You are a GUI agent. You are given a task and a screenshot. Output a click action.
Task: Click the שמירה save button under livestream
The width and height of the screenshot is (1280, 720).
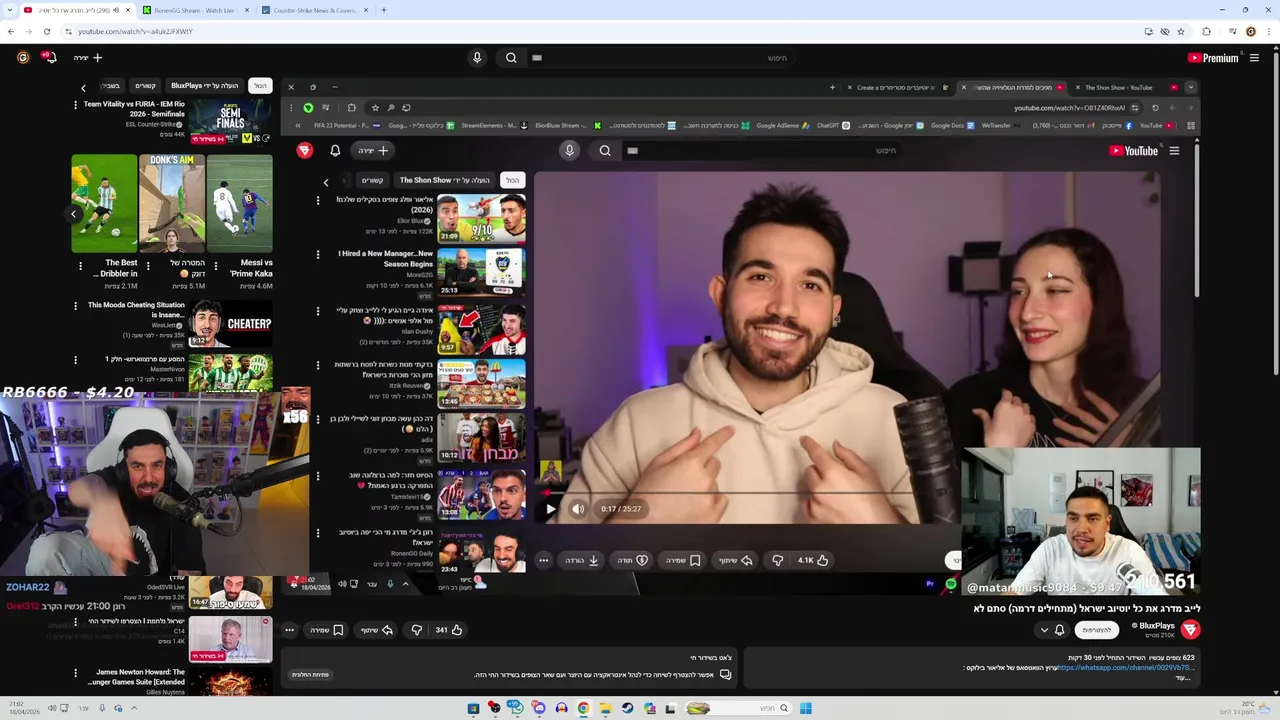click(x=327, y=630)
